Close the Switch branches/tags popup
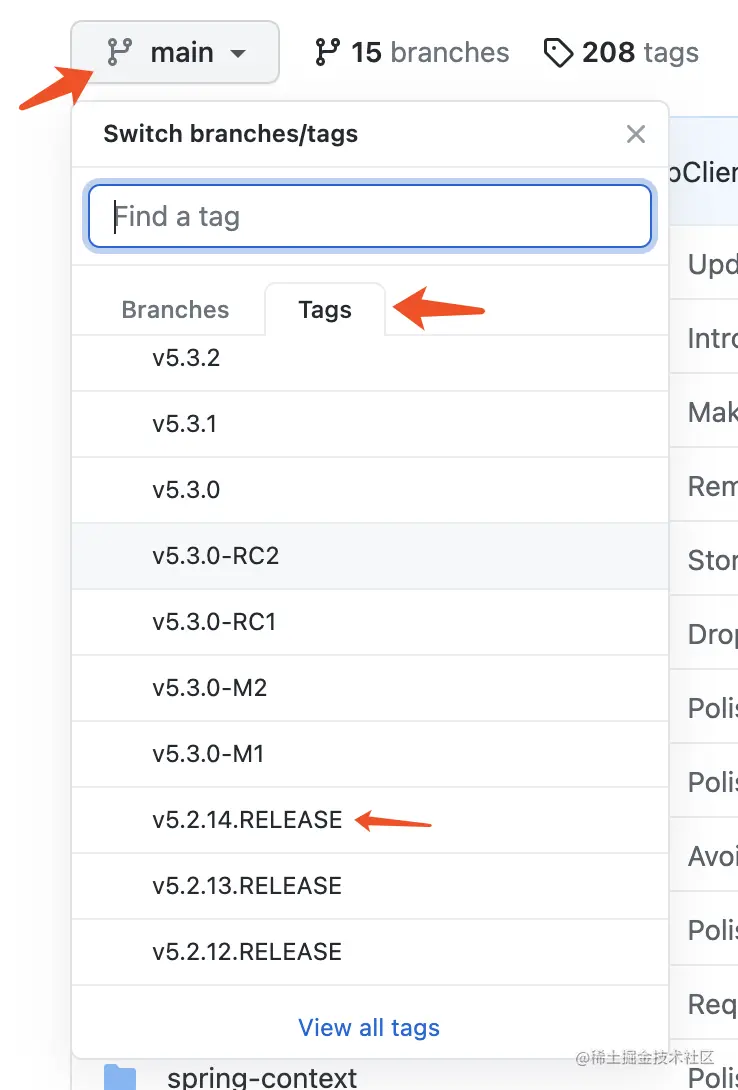 (x=635, y=134)
